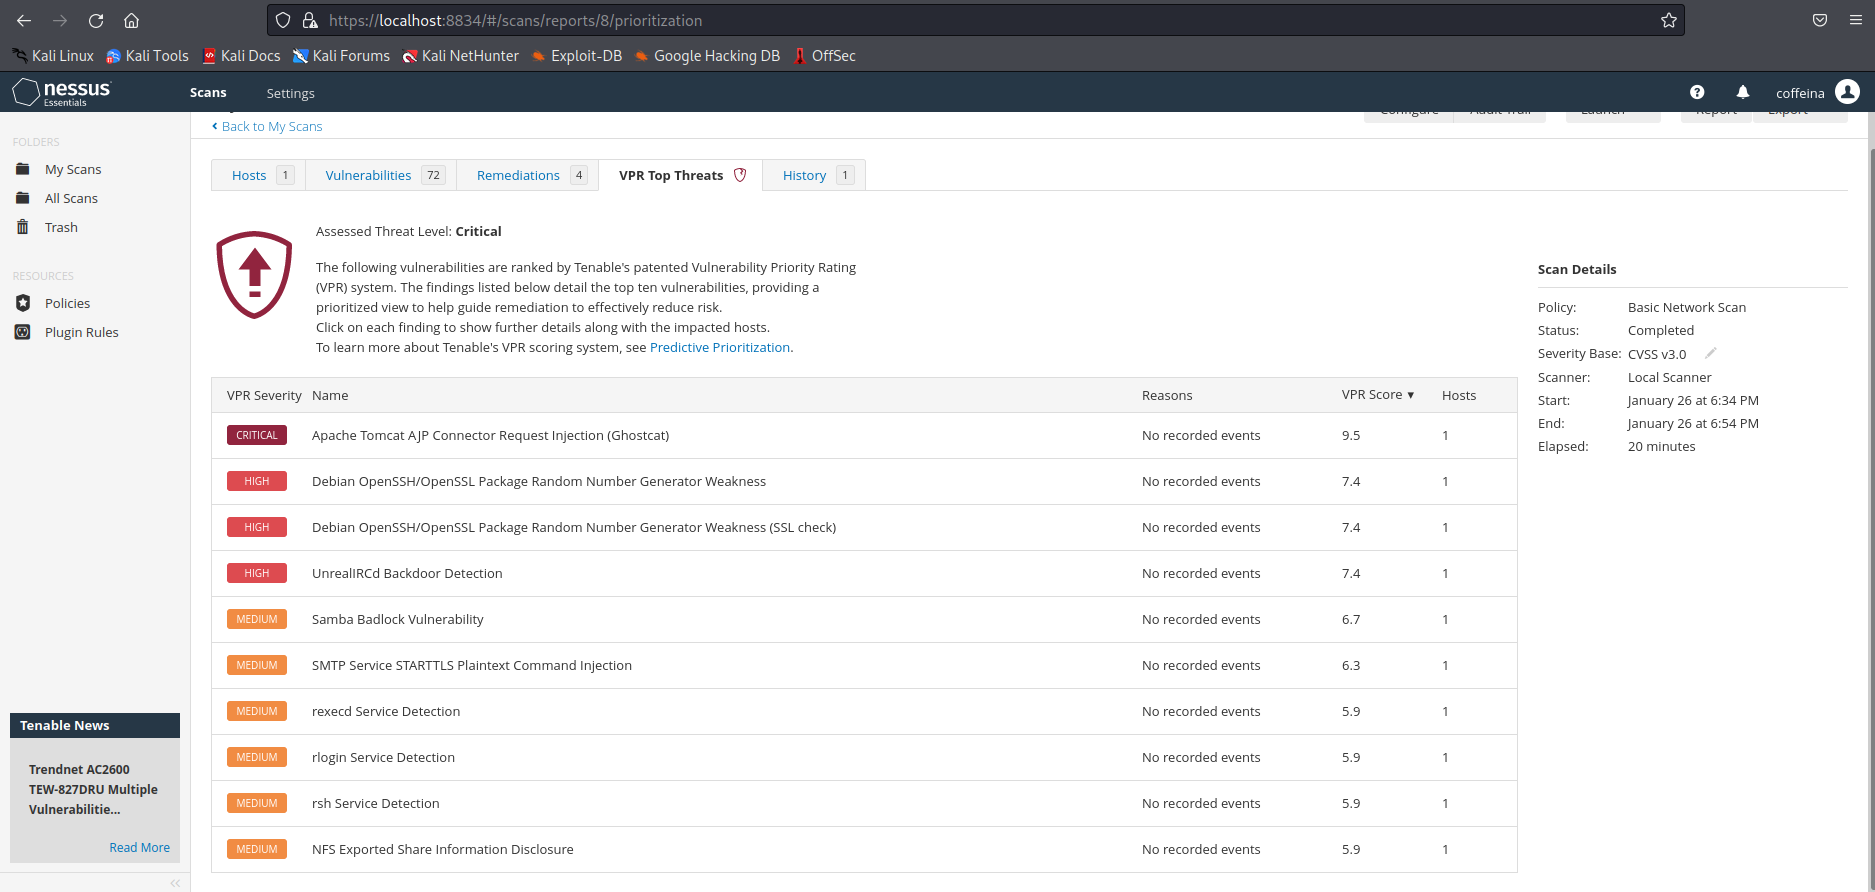This screenshot has width=1875, height=892.
Task: Click the 6.7 VPR score value
Action: click(1351, 619)
